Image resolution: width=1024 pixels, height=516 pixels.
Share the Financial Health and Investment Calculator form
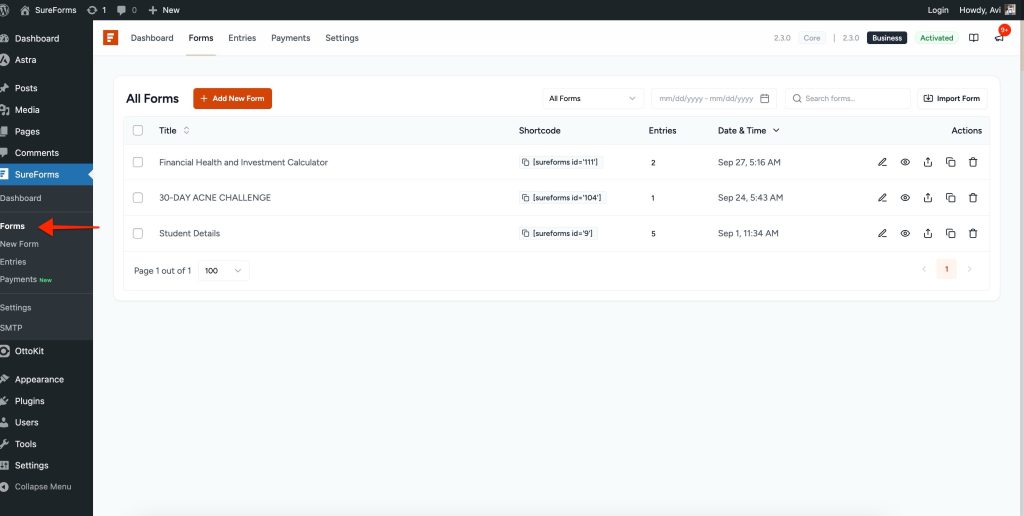(927, 162)
